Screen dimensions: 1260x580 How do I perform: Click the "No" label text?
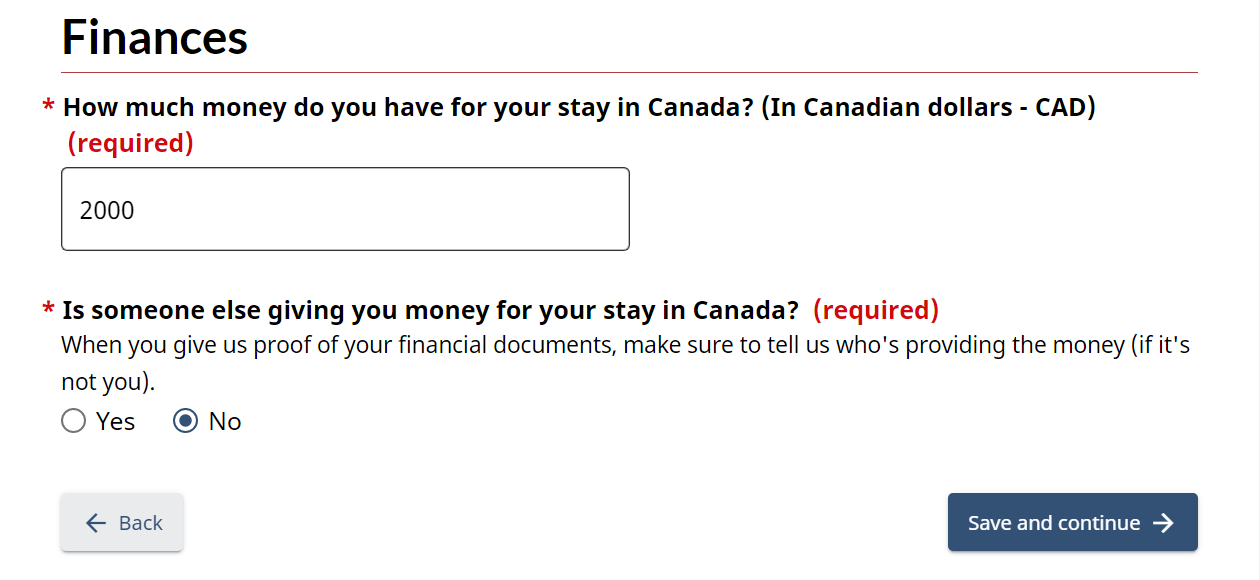(x=225, y=422)
